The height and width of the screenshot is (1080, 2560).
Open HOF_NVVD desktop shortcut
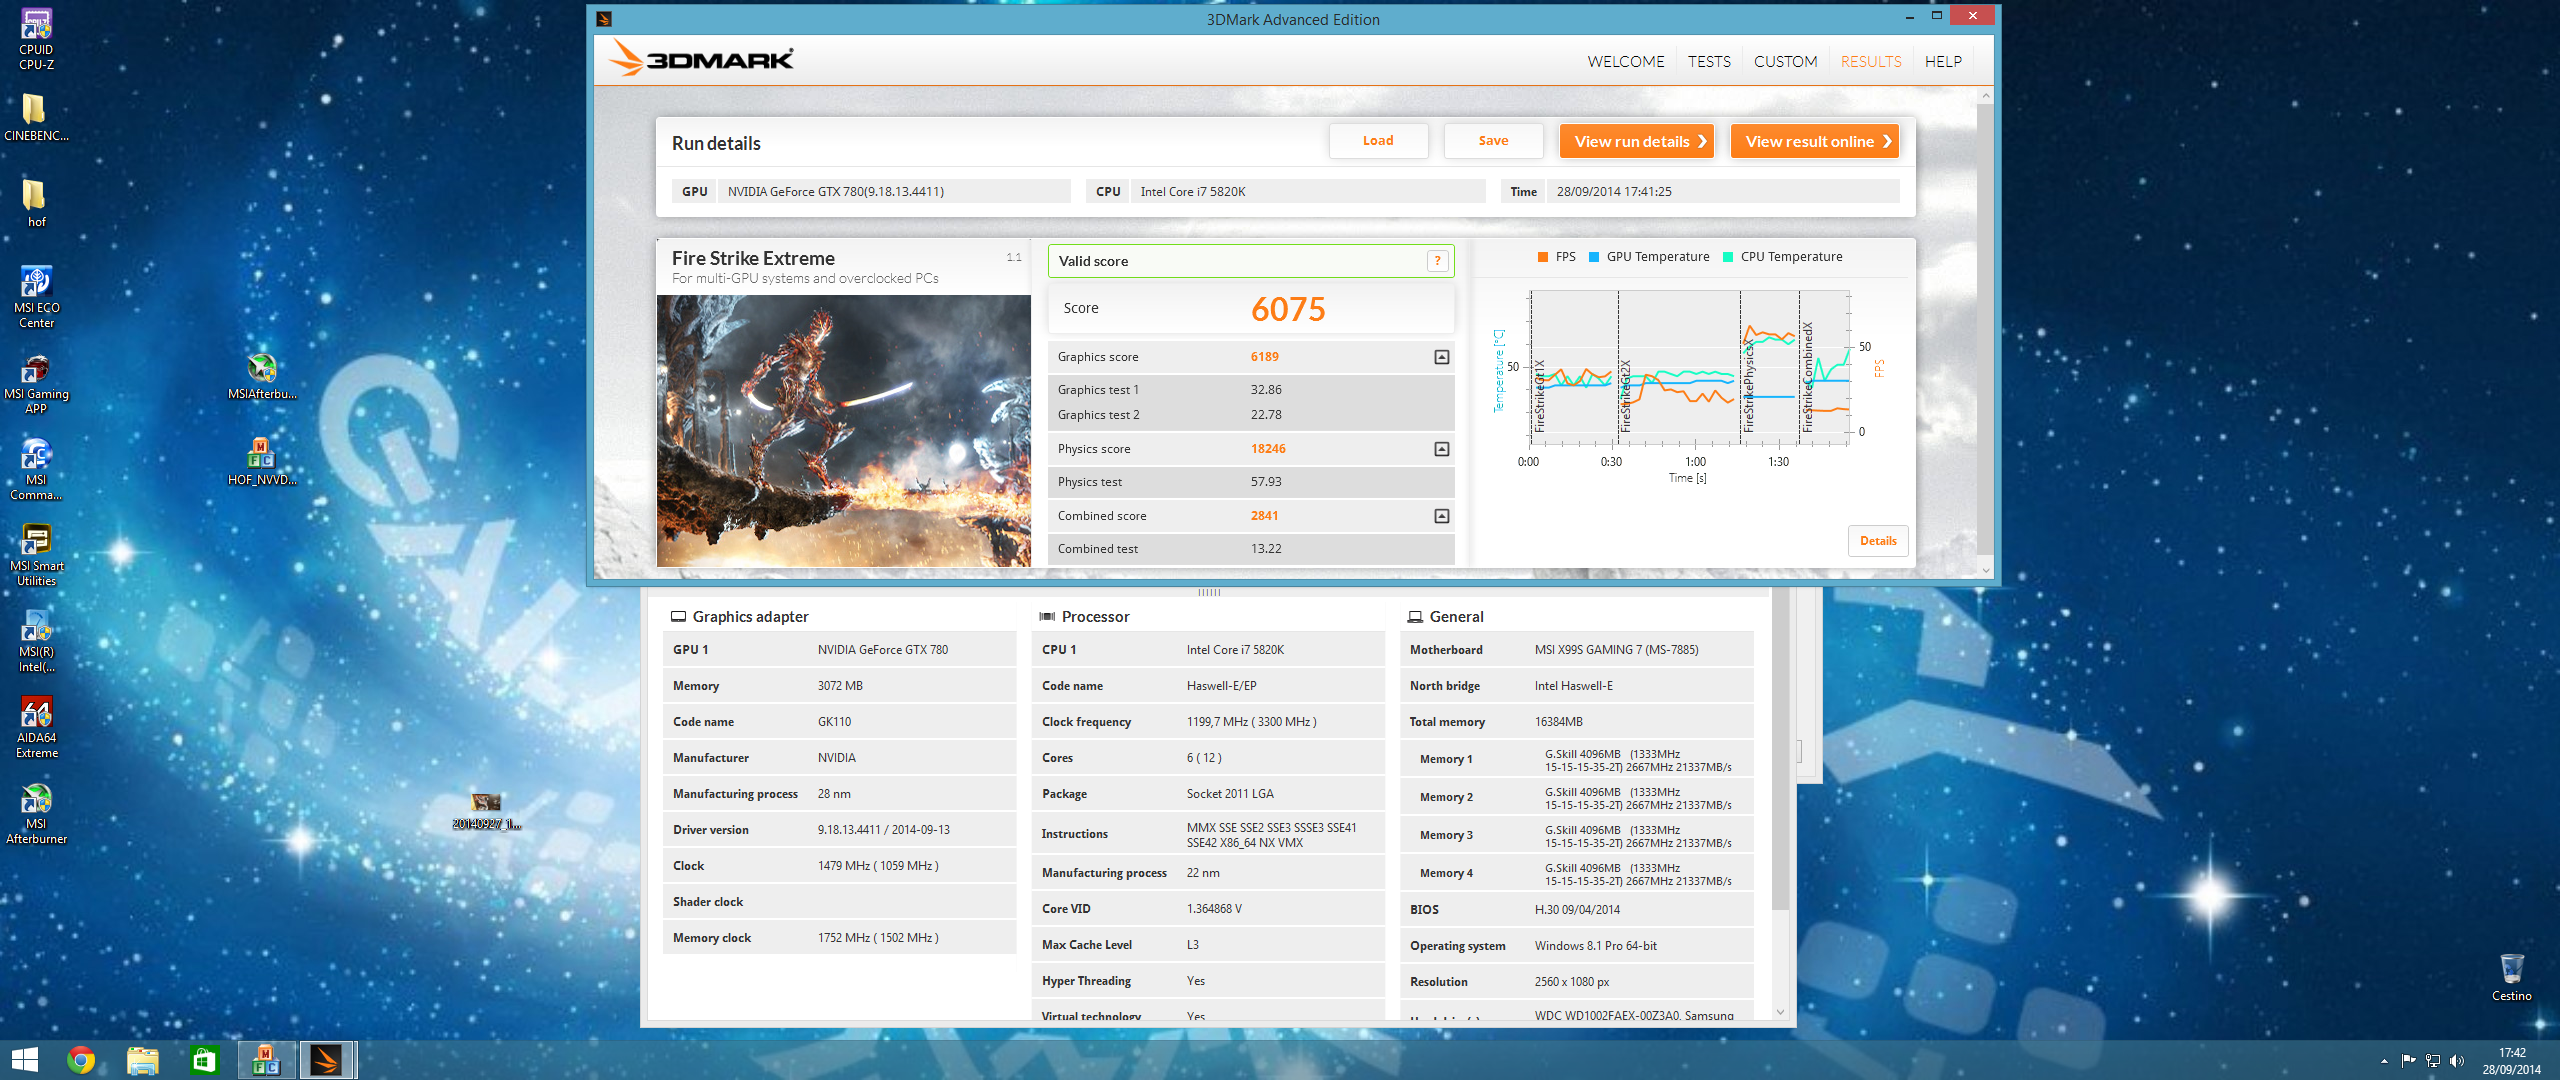click(x=262, y=462)
